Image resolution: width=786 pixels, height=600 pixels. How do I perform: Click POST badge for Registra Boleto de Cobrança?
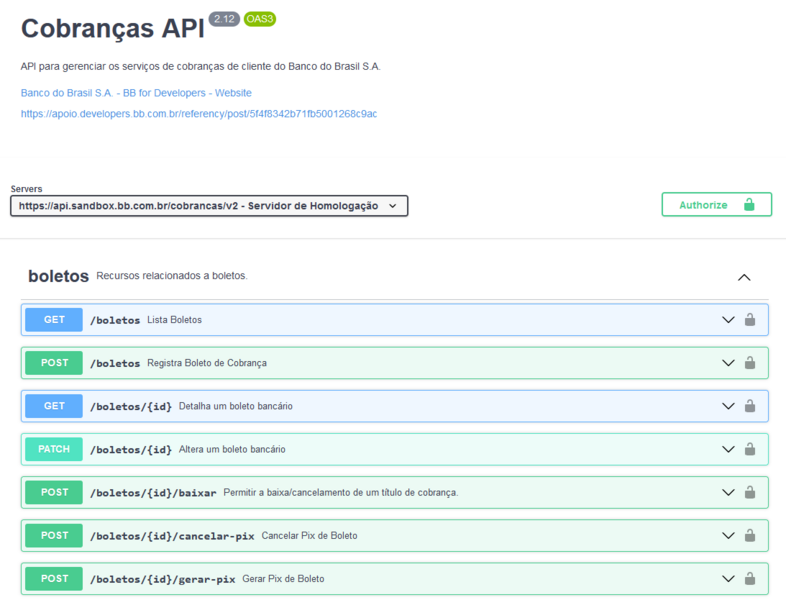click(54, 363)
